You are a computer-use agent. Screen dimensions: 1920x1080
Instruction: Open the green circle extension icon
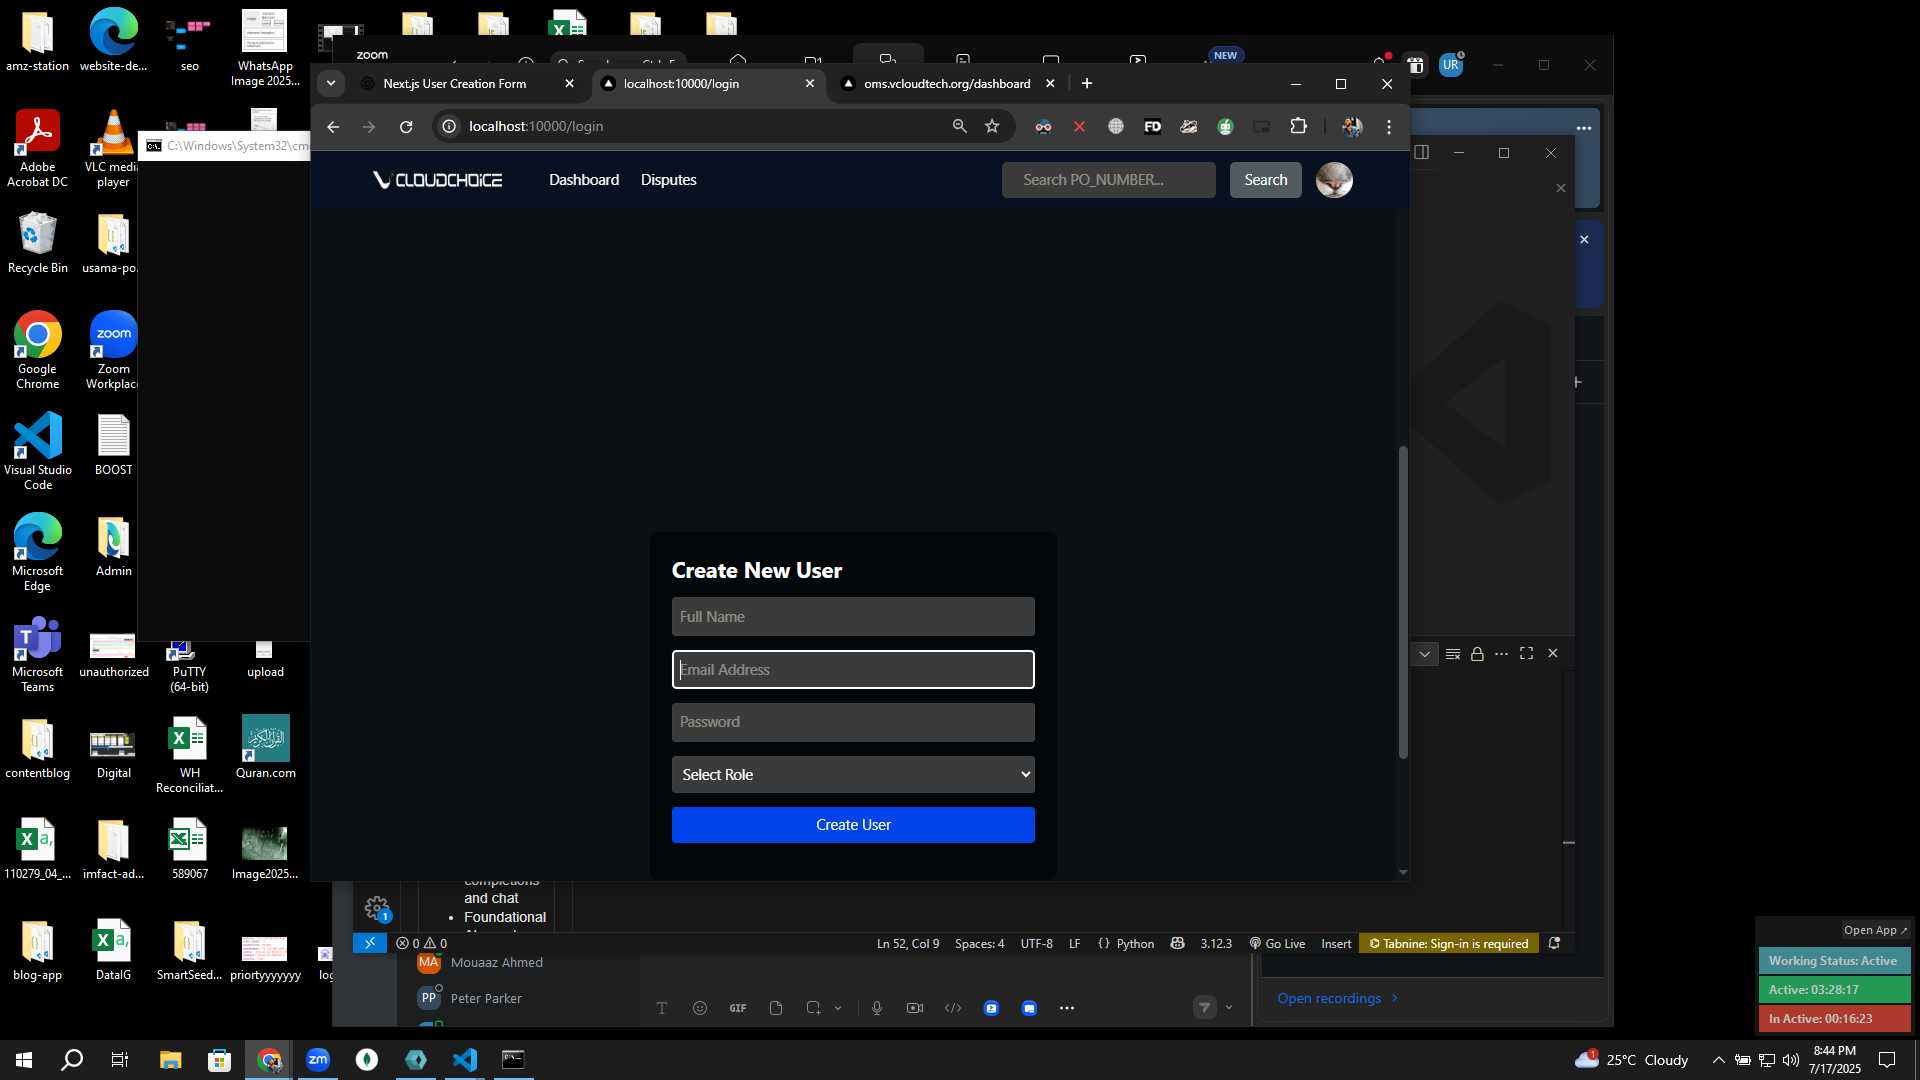coord(1225,127)
